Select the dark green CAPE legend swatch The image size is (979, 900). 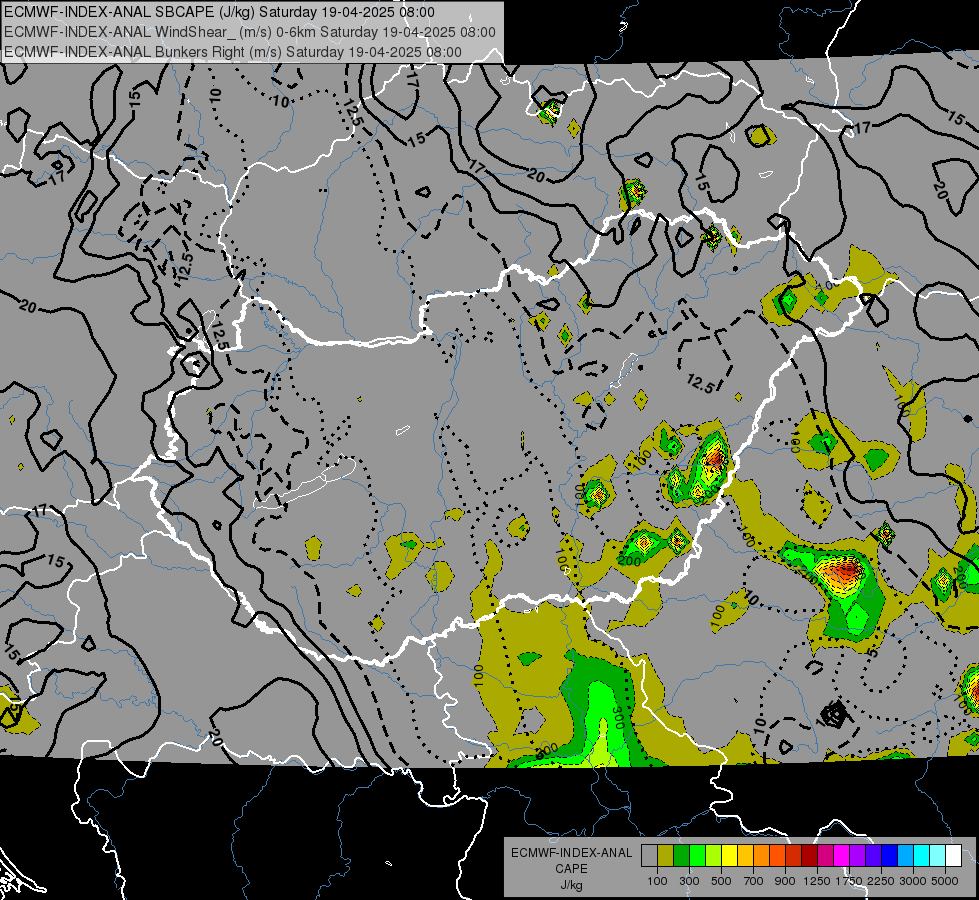click(681, 856)
